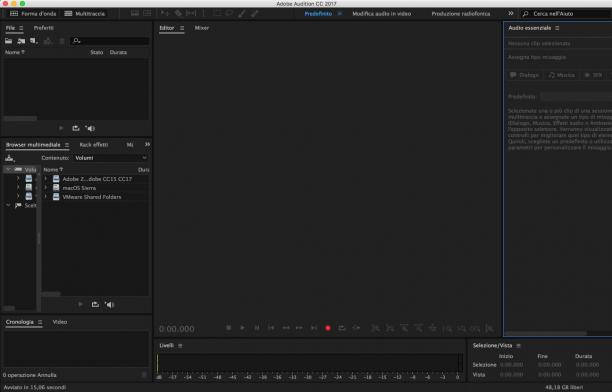
Task: Click the Stato column header
Action: [96, 52]
